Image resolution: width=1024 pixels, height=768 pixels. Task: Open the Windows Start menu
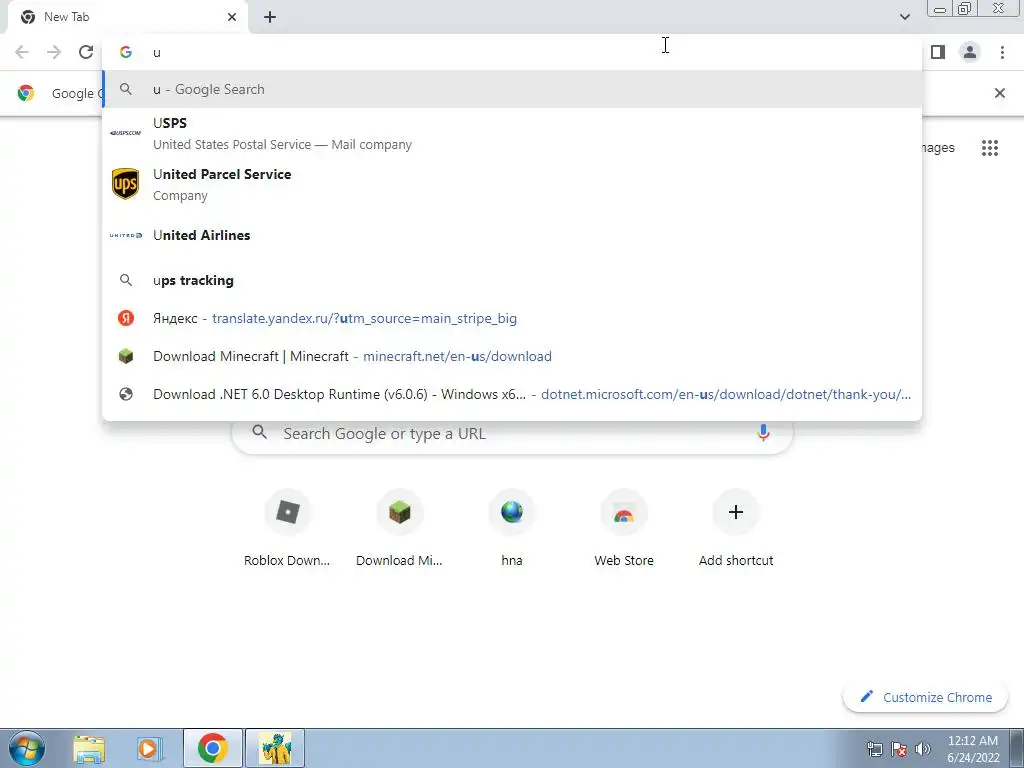pyautogui.click(x=27, y=748)
